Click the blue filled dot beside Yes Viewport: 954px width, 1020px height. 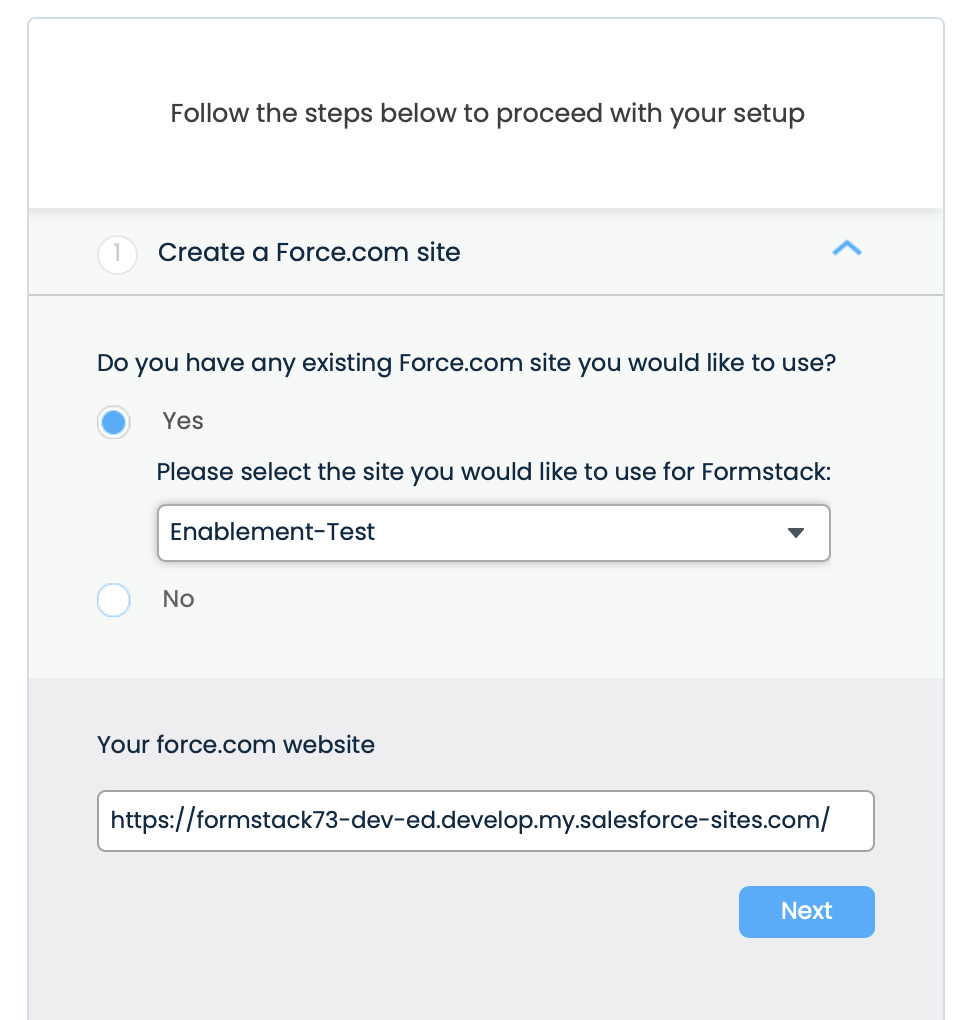click(x=114, y=423)
